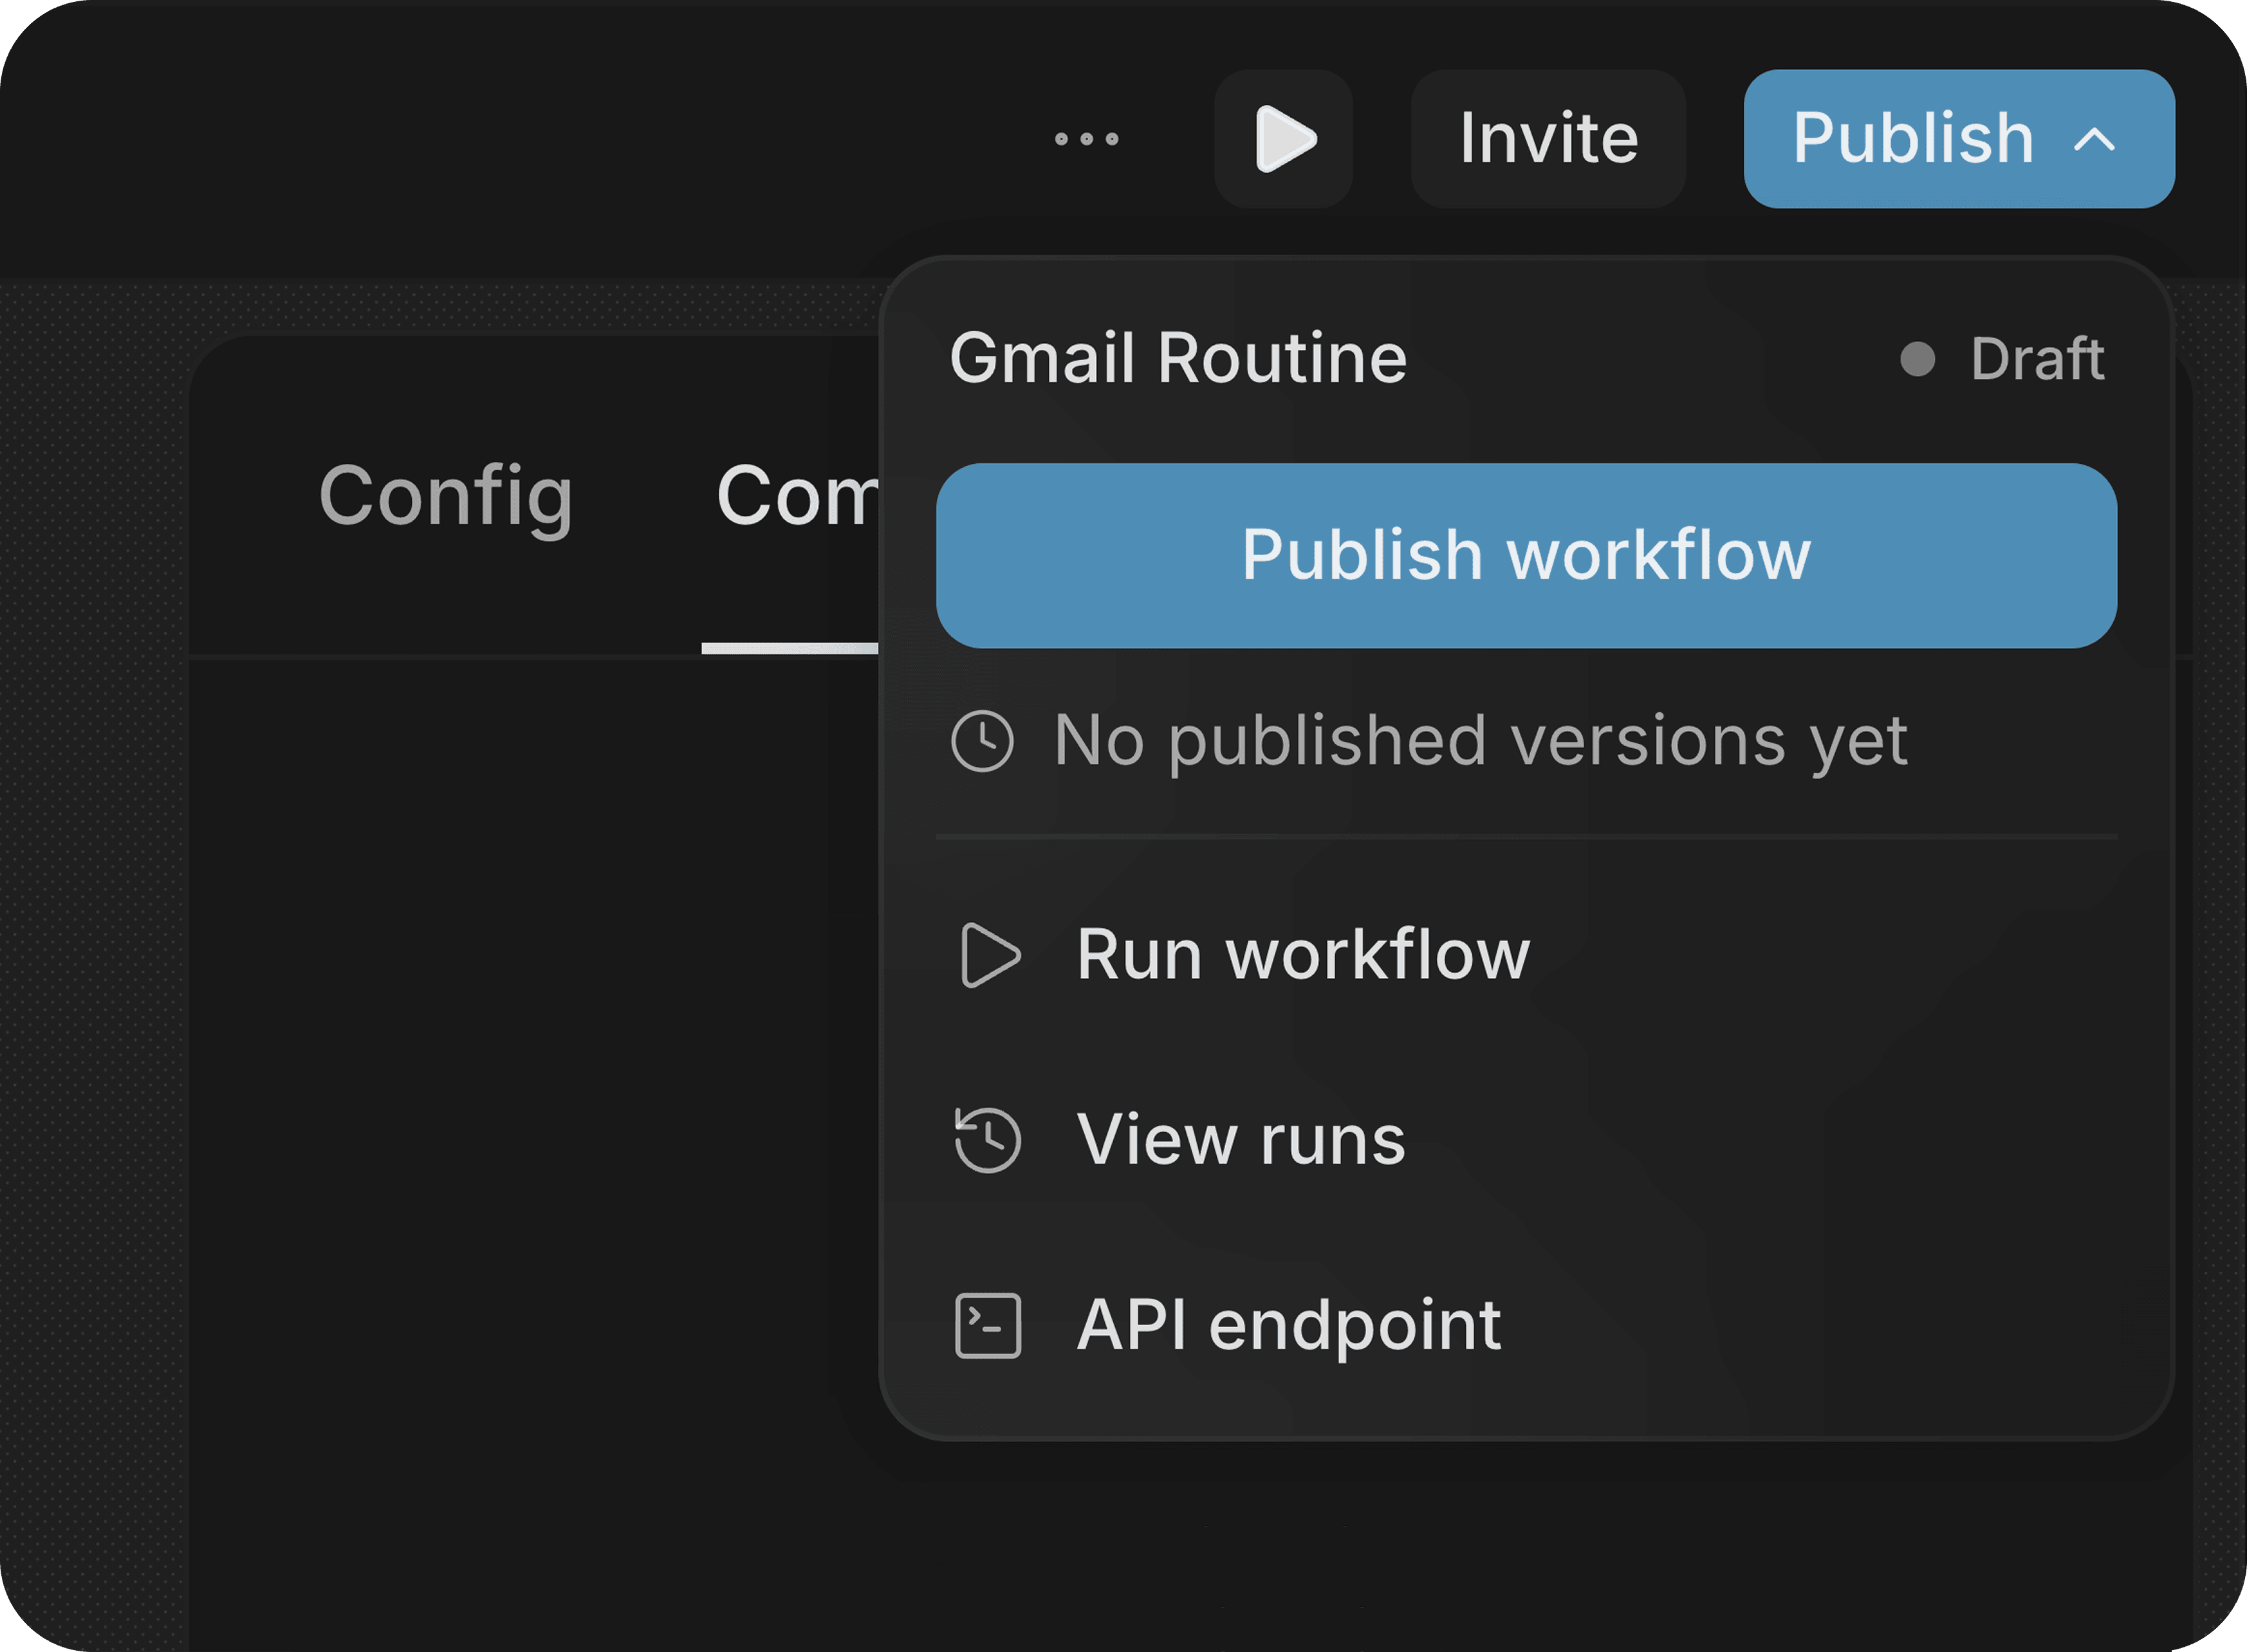
Task: Click the clock icon beside No published versions
Action: point(983,741)
